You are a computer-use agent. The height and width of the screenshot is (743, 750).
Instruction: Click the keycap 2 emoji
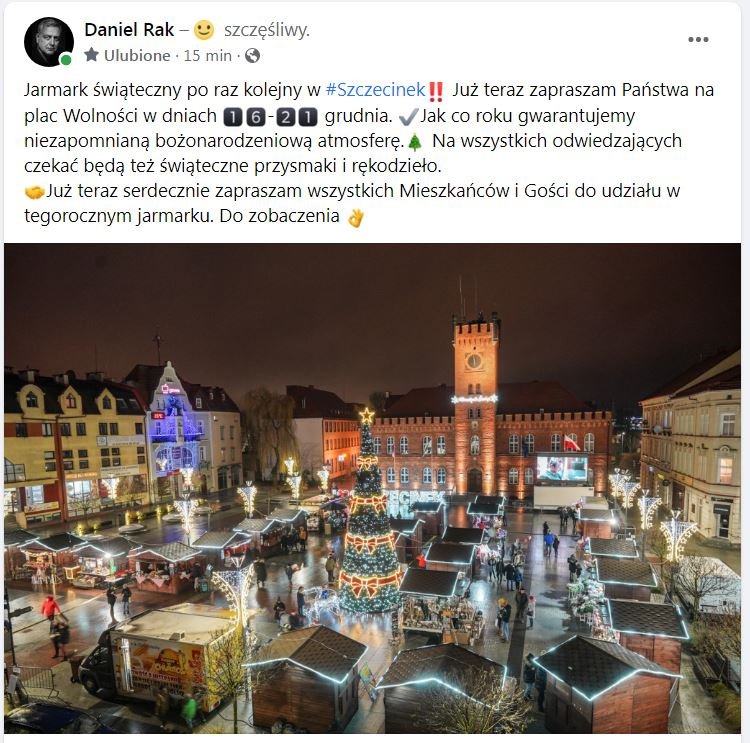pos(286,117)
